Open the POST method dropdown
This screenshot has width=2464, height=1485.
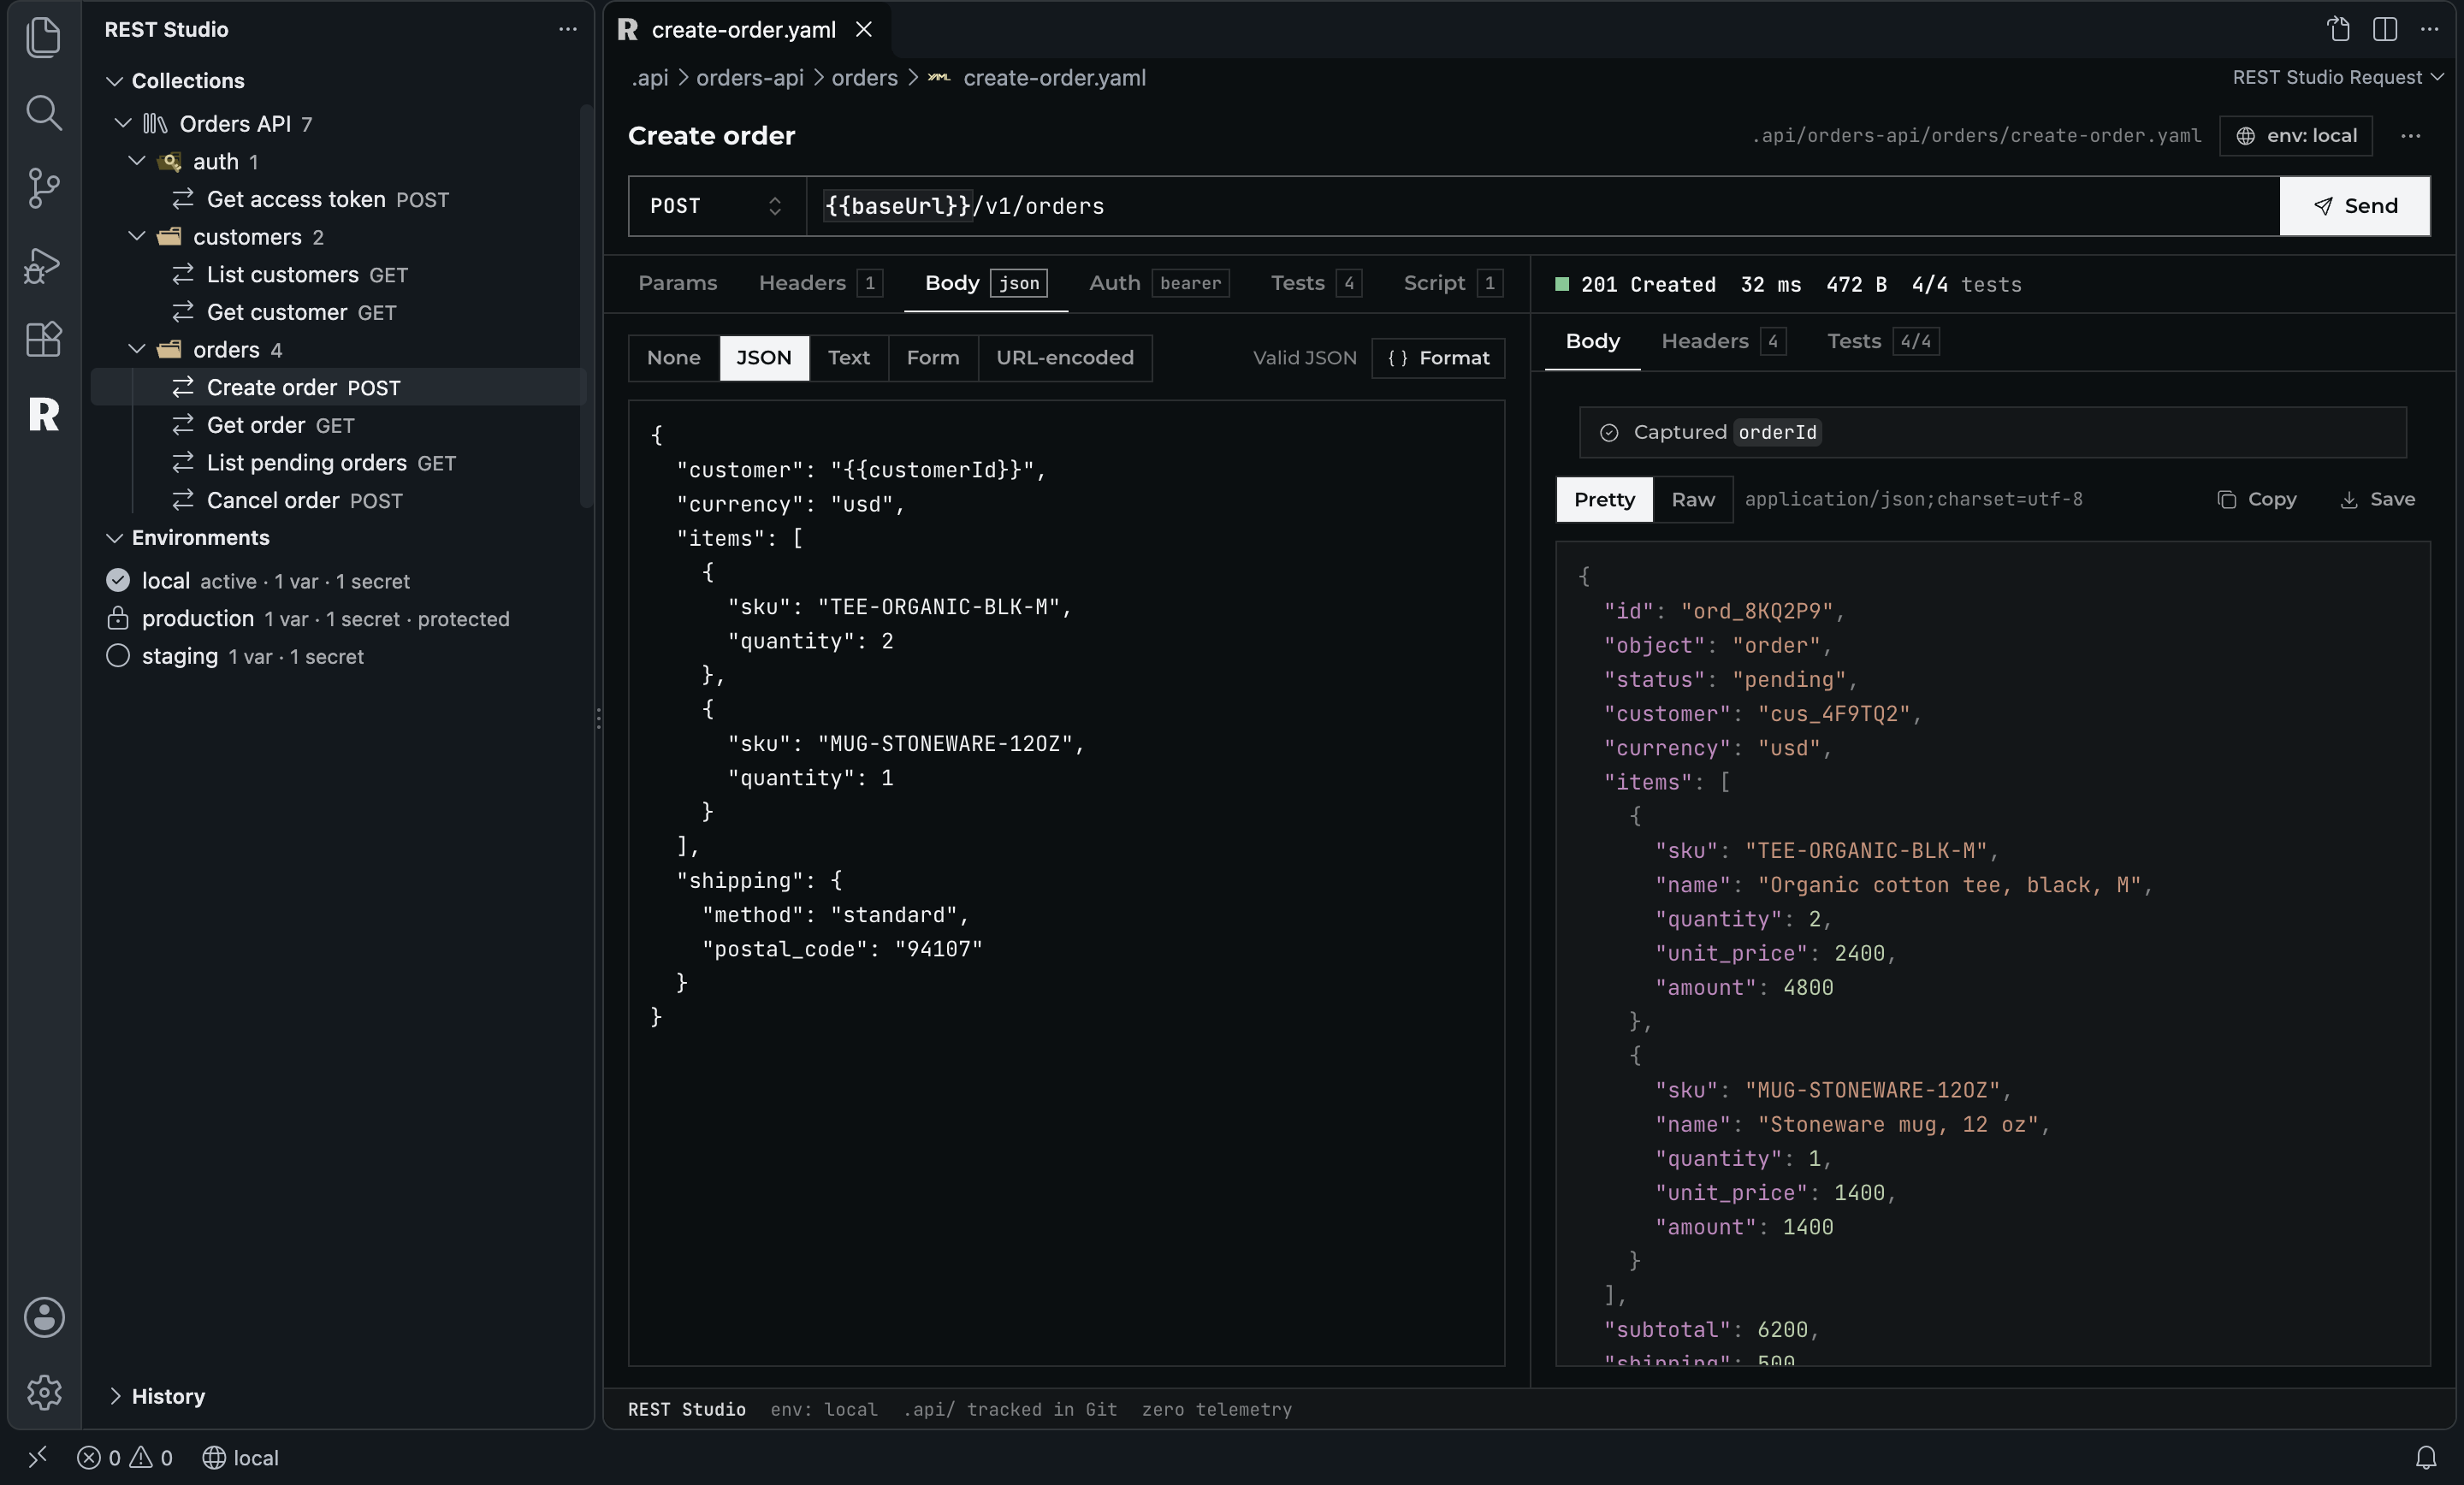point(717,206)
